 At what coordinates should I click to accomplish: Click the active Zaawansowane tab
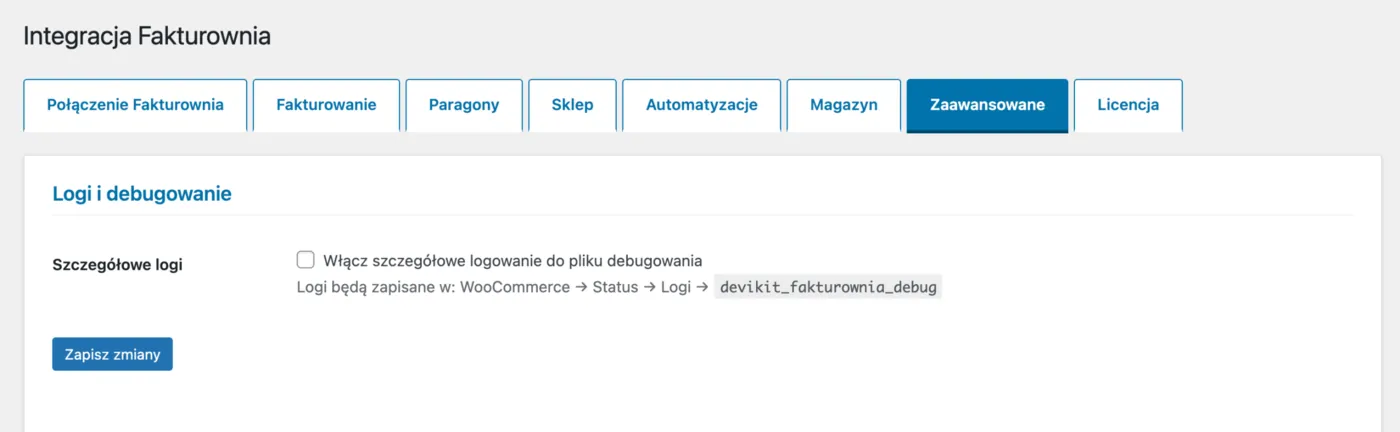click(x=987, y=105)
